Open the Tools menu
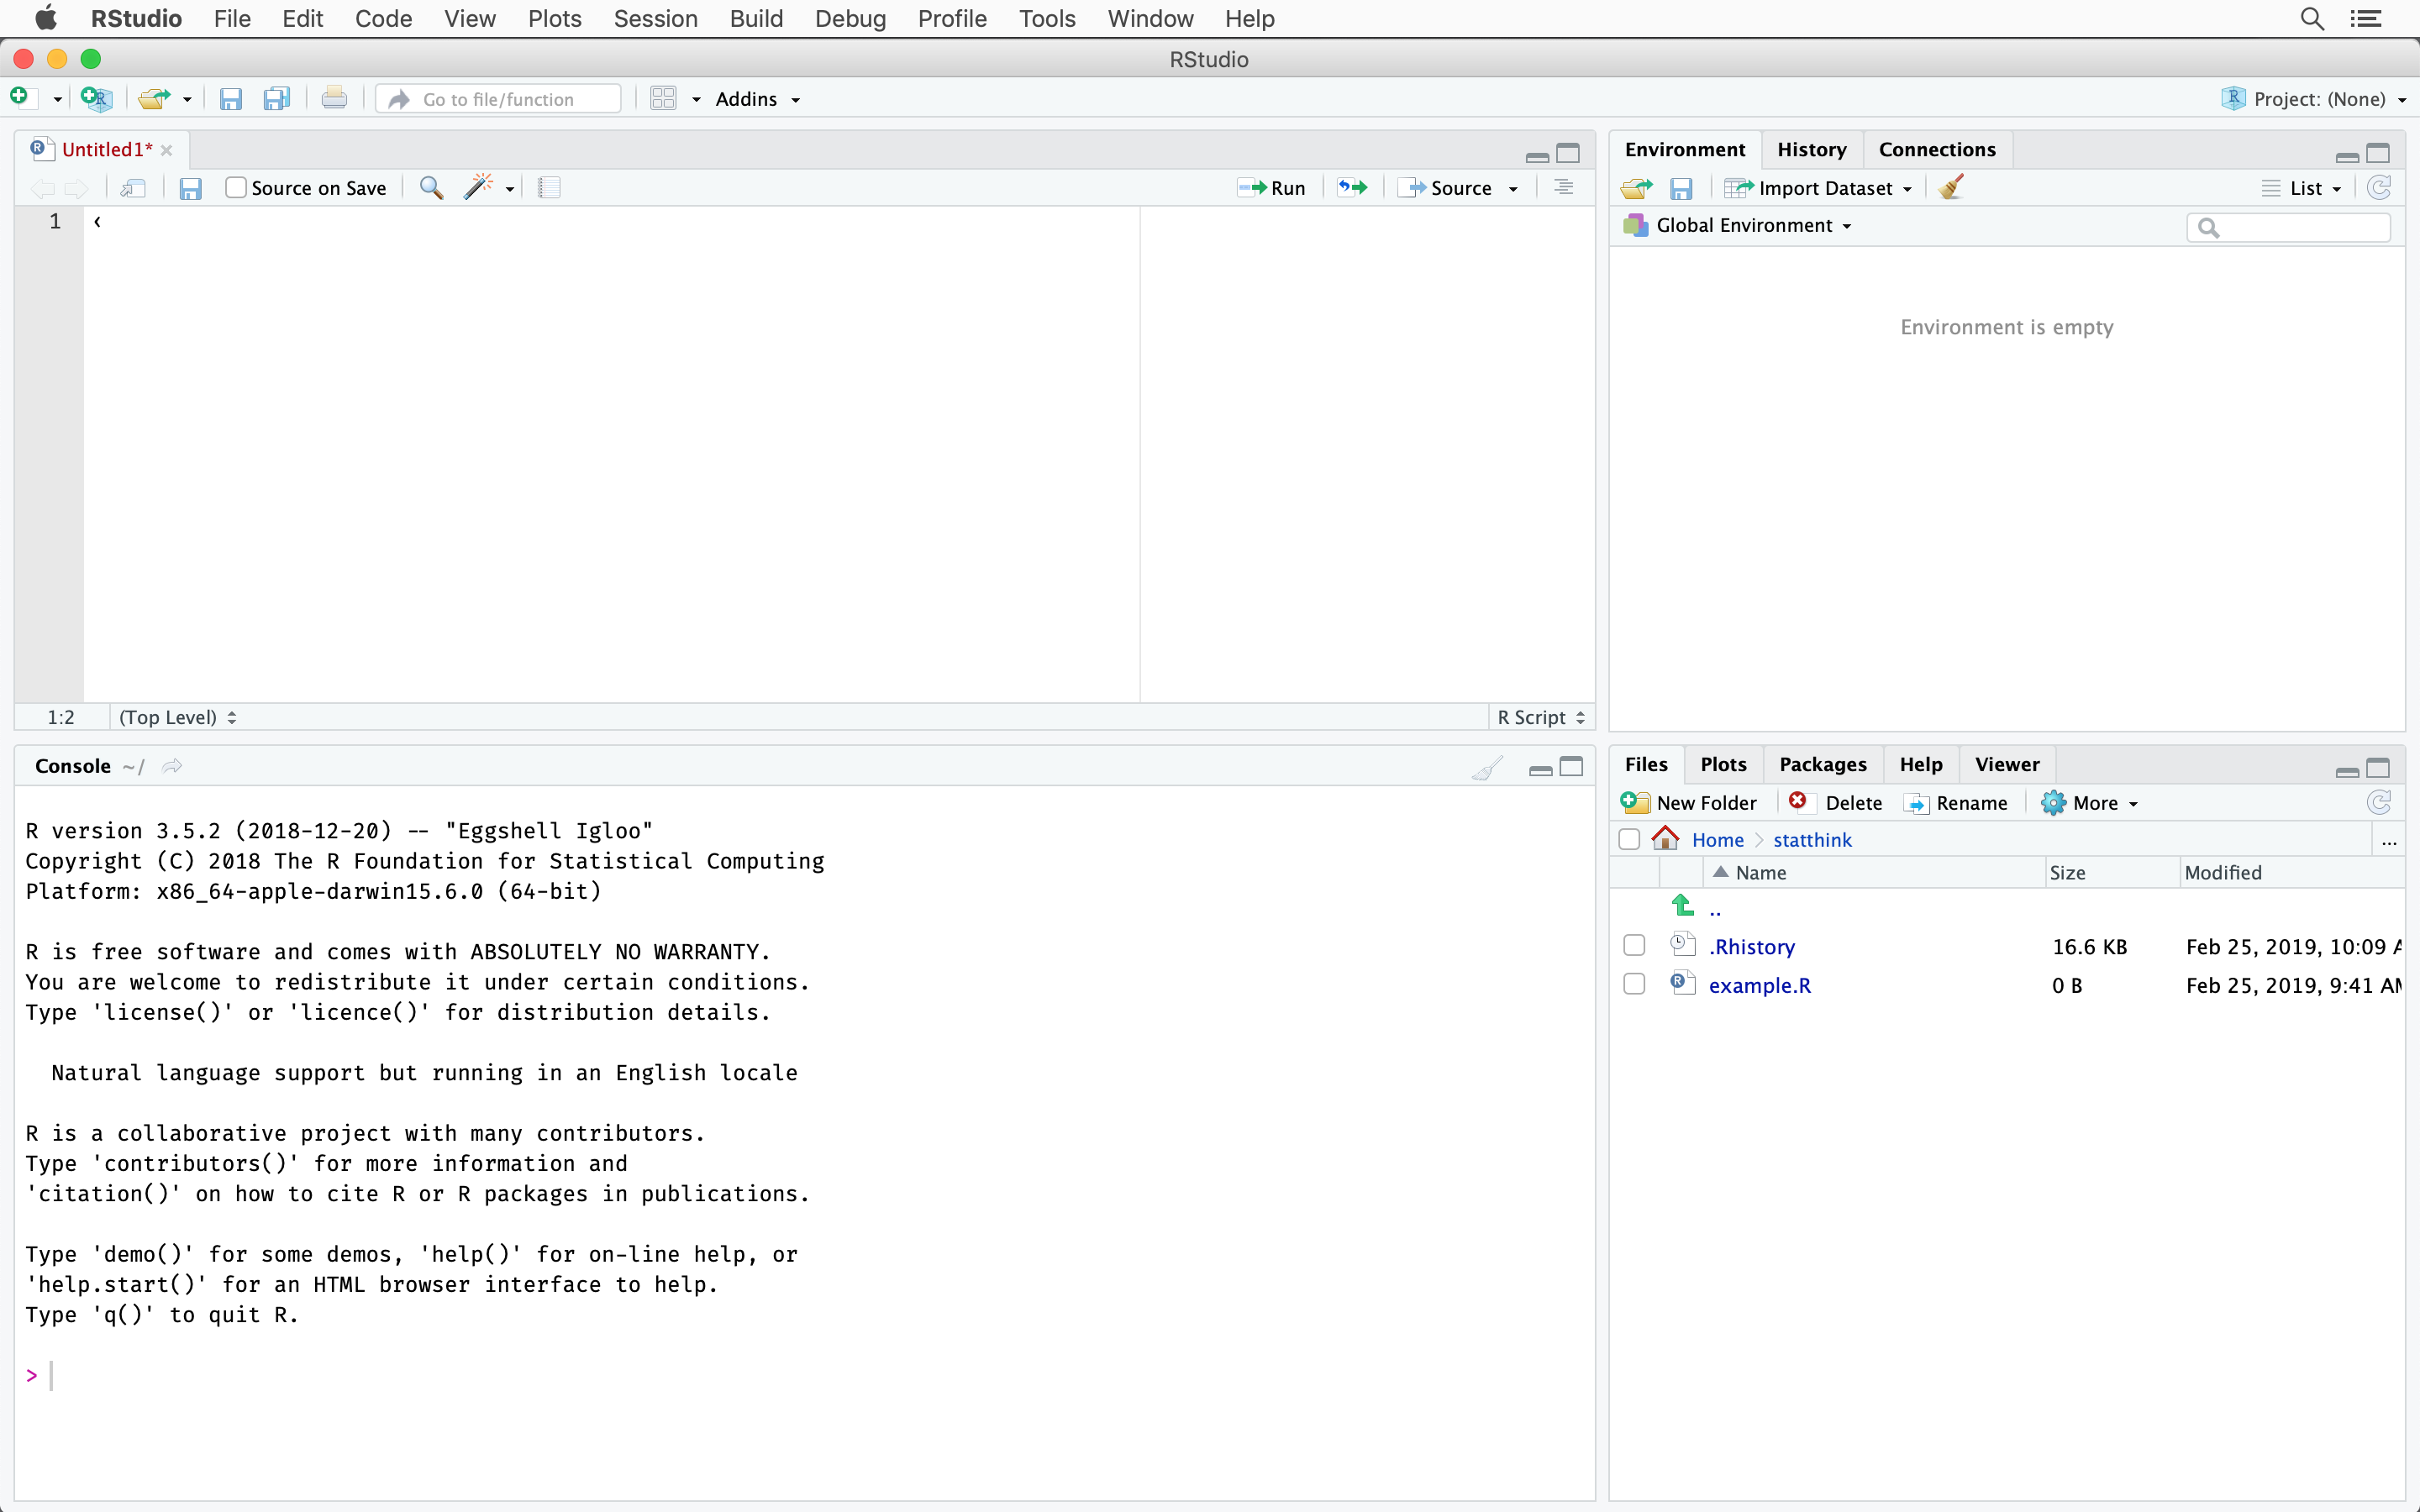2420x1512 pixels. pos(1047,19)
